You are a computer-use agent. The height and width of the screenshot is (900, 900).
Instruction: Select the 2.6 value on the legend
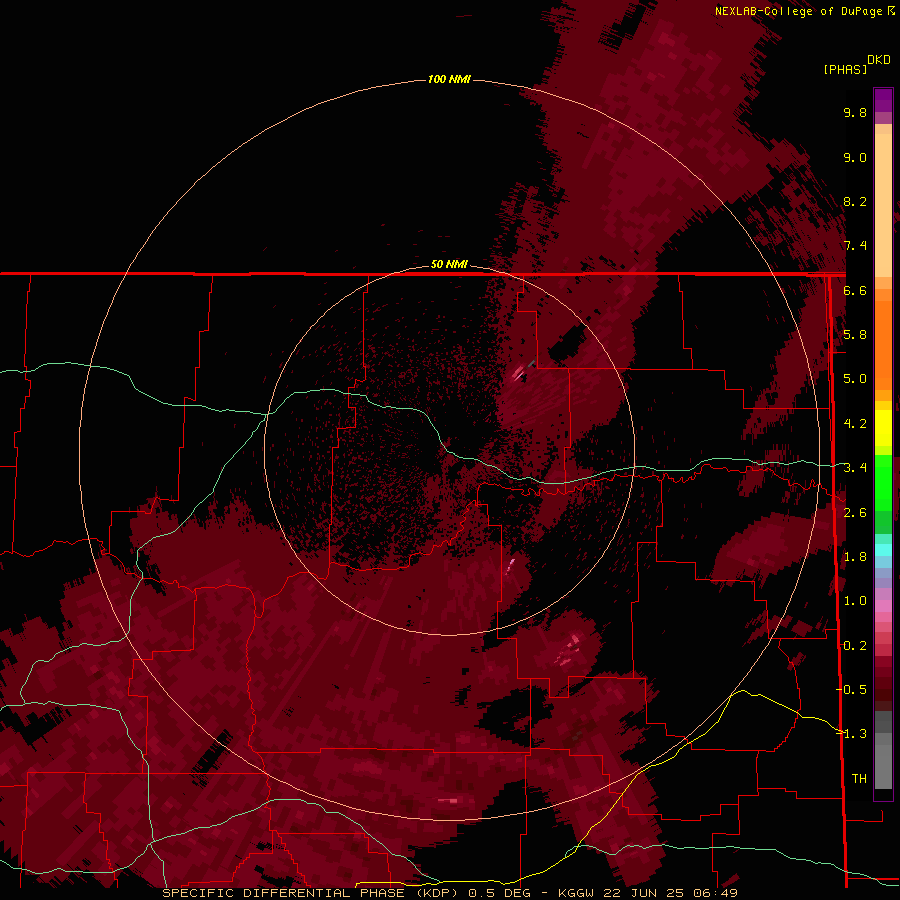(x=855, y=513)
